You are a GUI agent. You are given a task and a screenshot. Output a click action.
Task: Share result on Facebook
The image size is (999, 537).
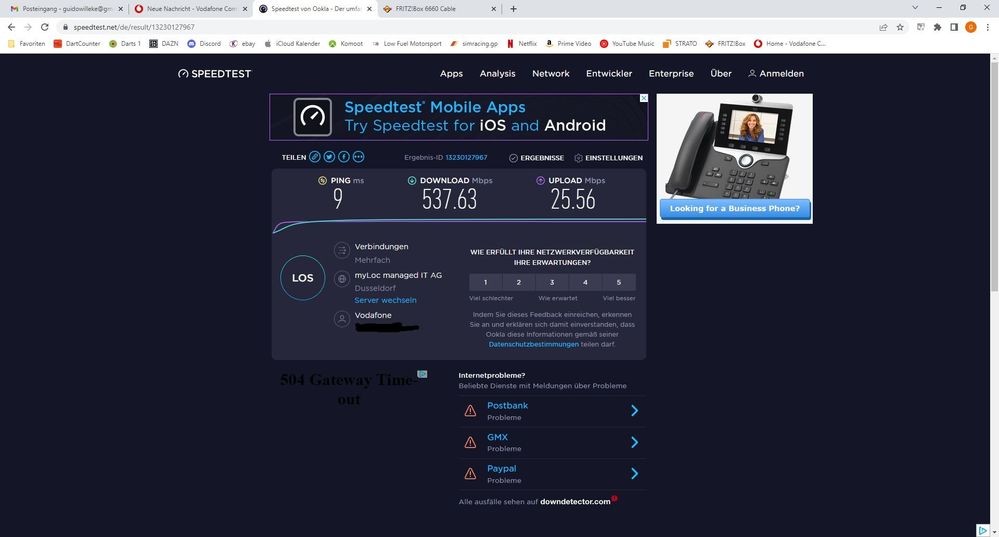pyautogui.click(x=344, y=157)
